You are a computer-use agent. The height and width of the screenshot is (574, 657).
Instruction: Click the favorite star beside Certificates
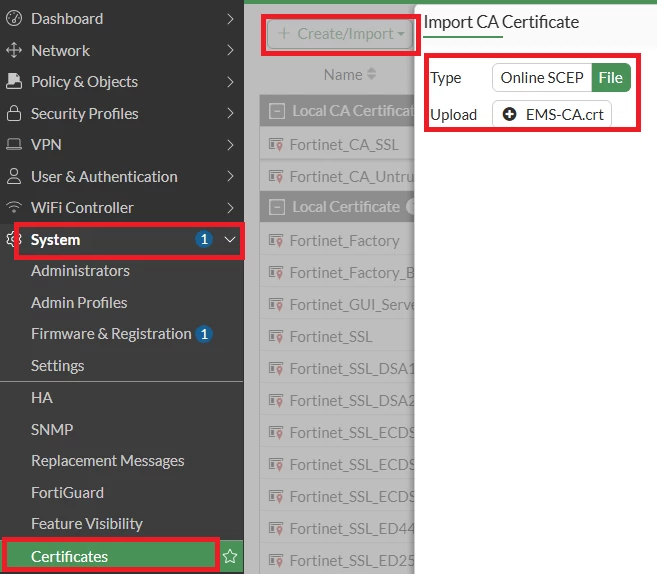click(230, 556)
